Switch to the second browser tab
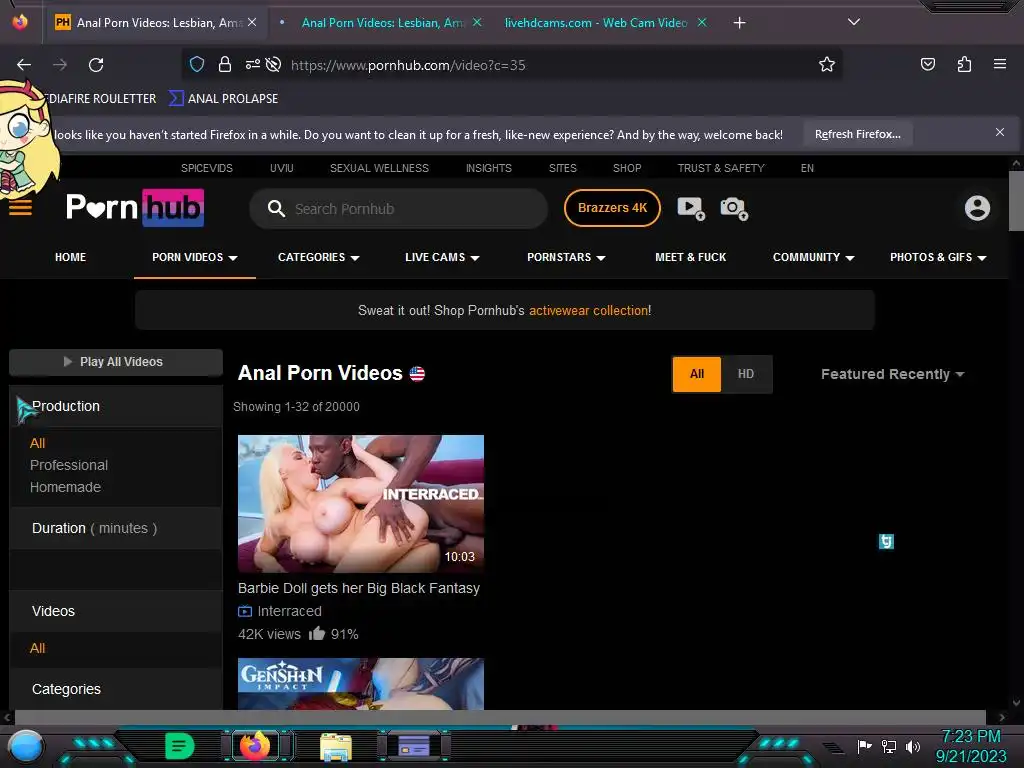Viewport: 1024px width, 768px height. pos(383,23)
